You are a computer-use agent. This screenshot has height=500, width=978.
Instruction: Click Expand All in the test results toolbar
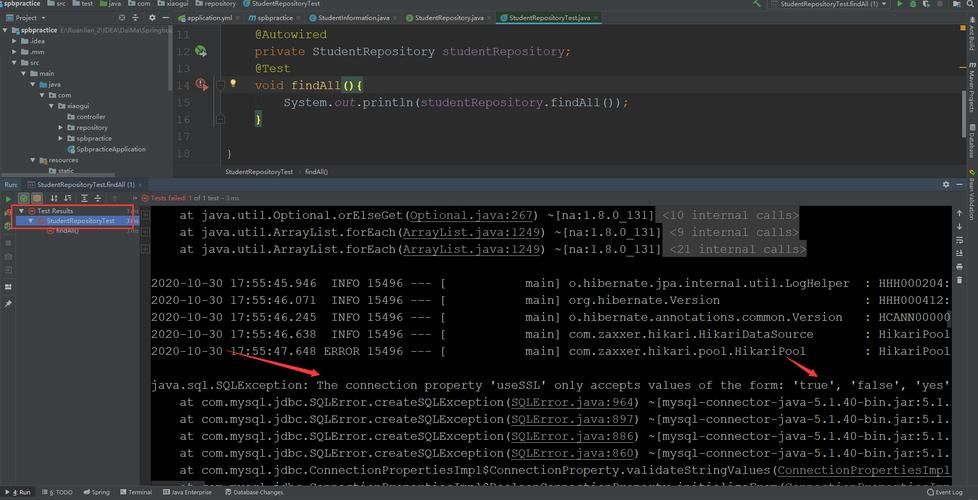[85, 198]
